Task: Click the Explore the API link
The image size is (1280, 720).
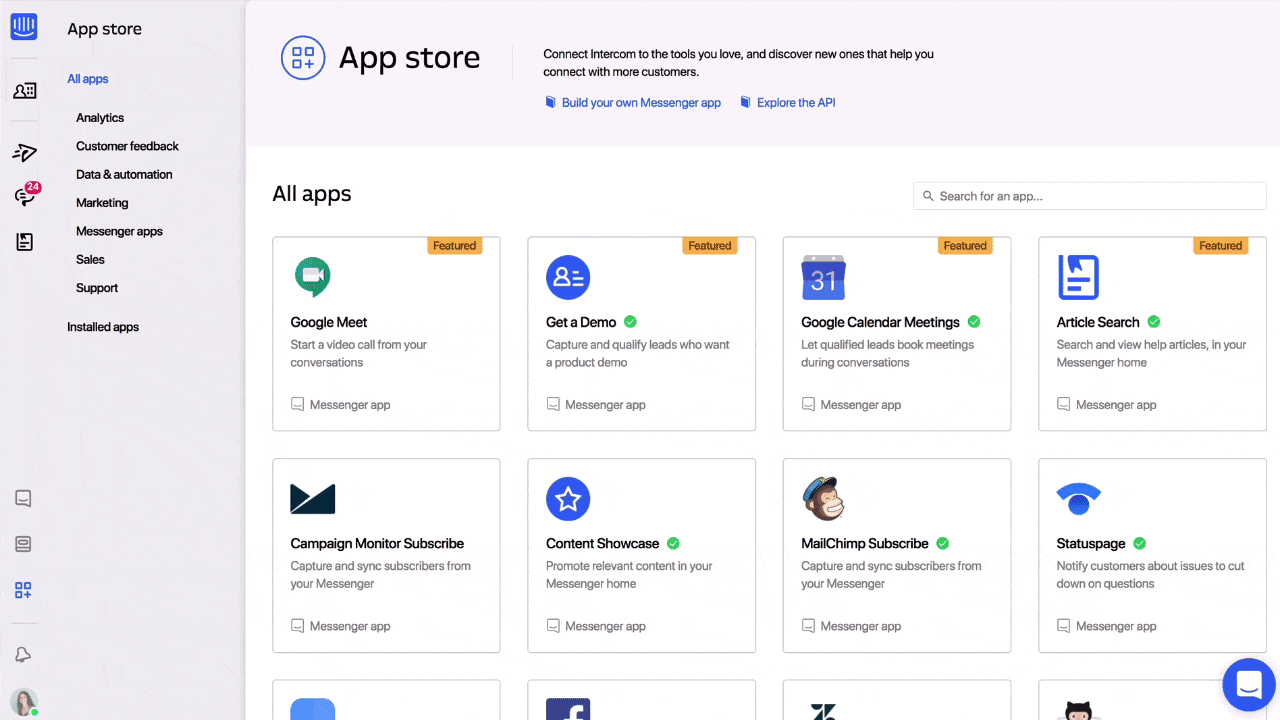Action: point(795,103)
